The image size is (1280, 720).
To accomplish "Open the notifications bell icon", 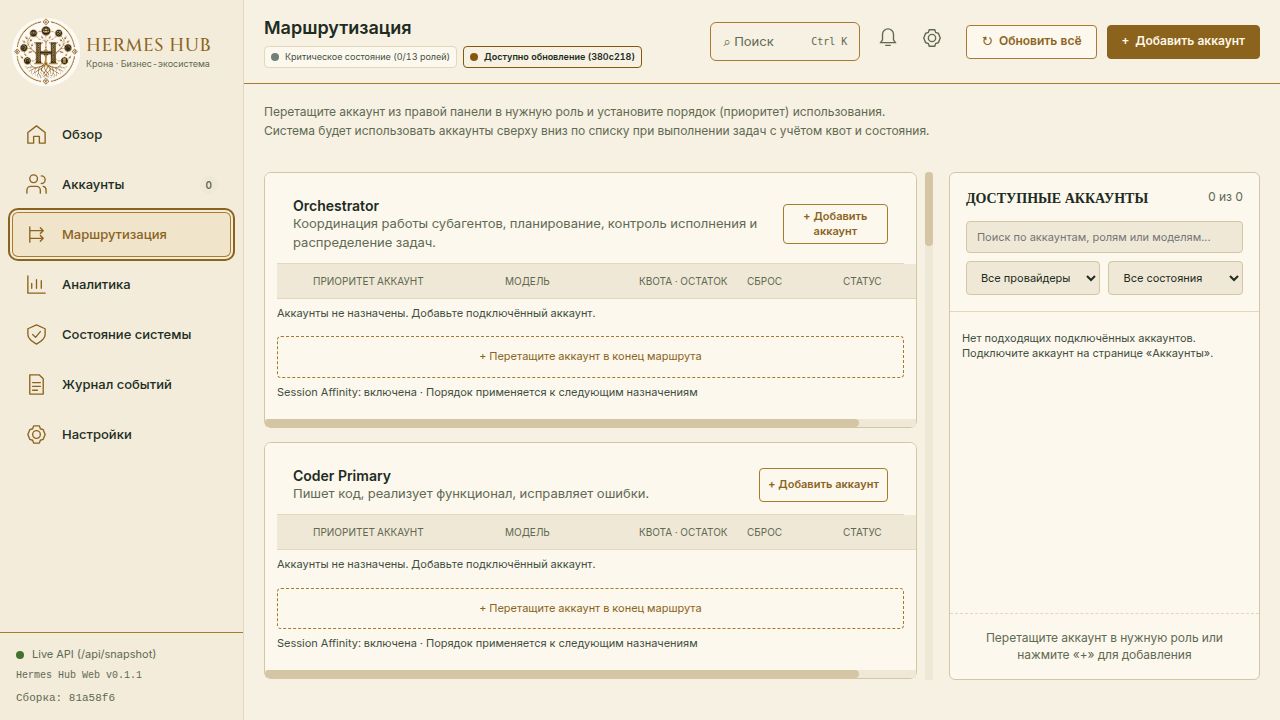I will click(x=887, y=38).
